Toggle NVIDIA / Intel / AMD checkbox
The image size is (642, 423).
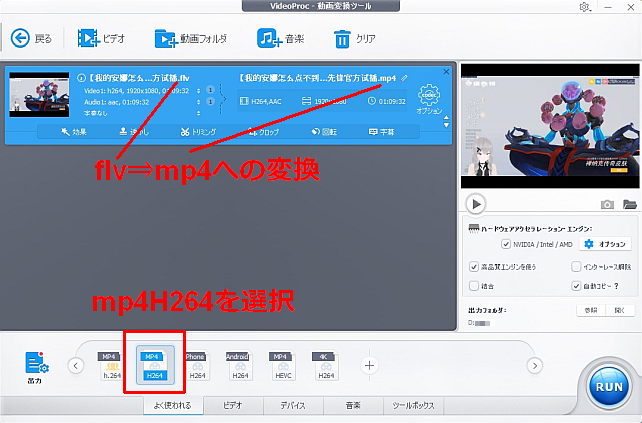click(x=506, y=244)
